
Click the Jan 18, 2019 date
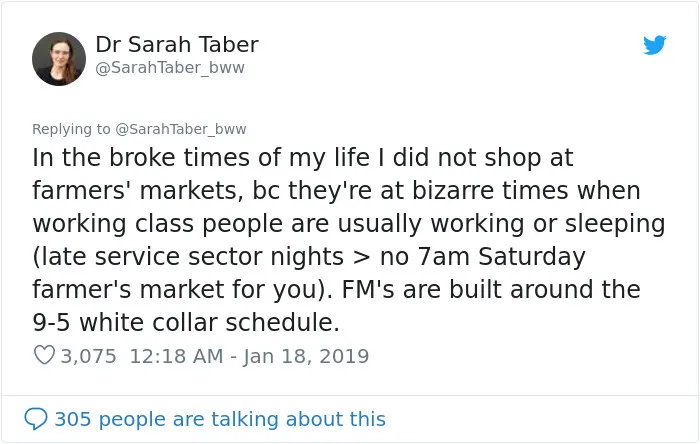tap(306, 356)
